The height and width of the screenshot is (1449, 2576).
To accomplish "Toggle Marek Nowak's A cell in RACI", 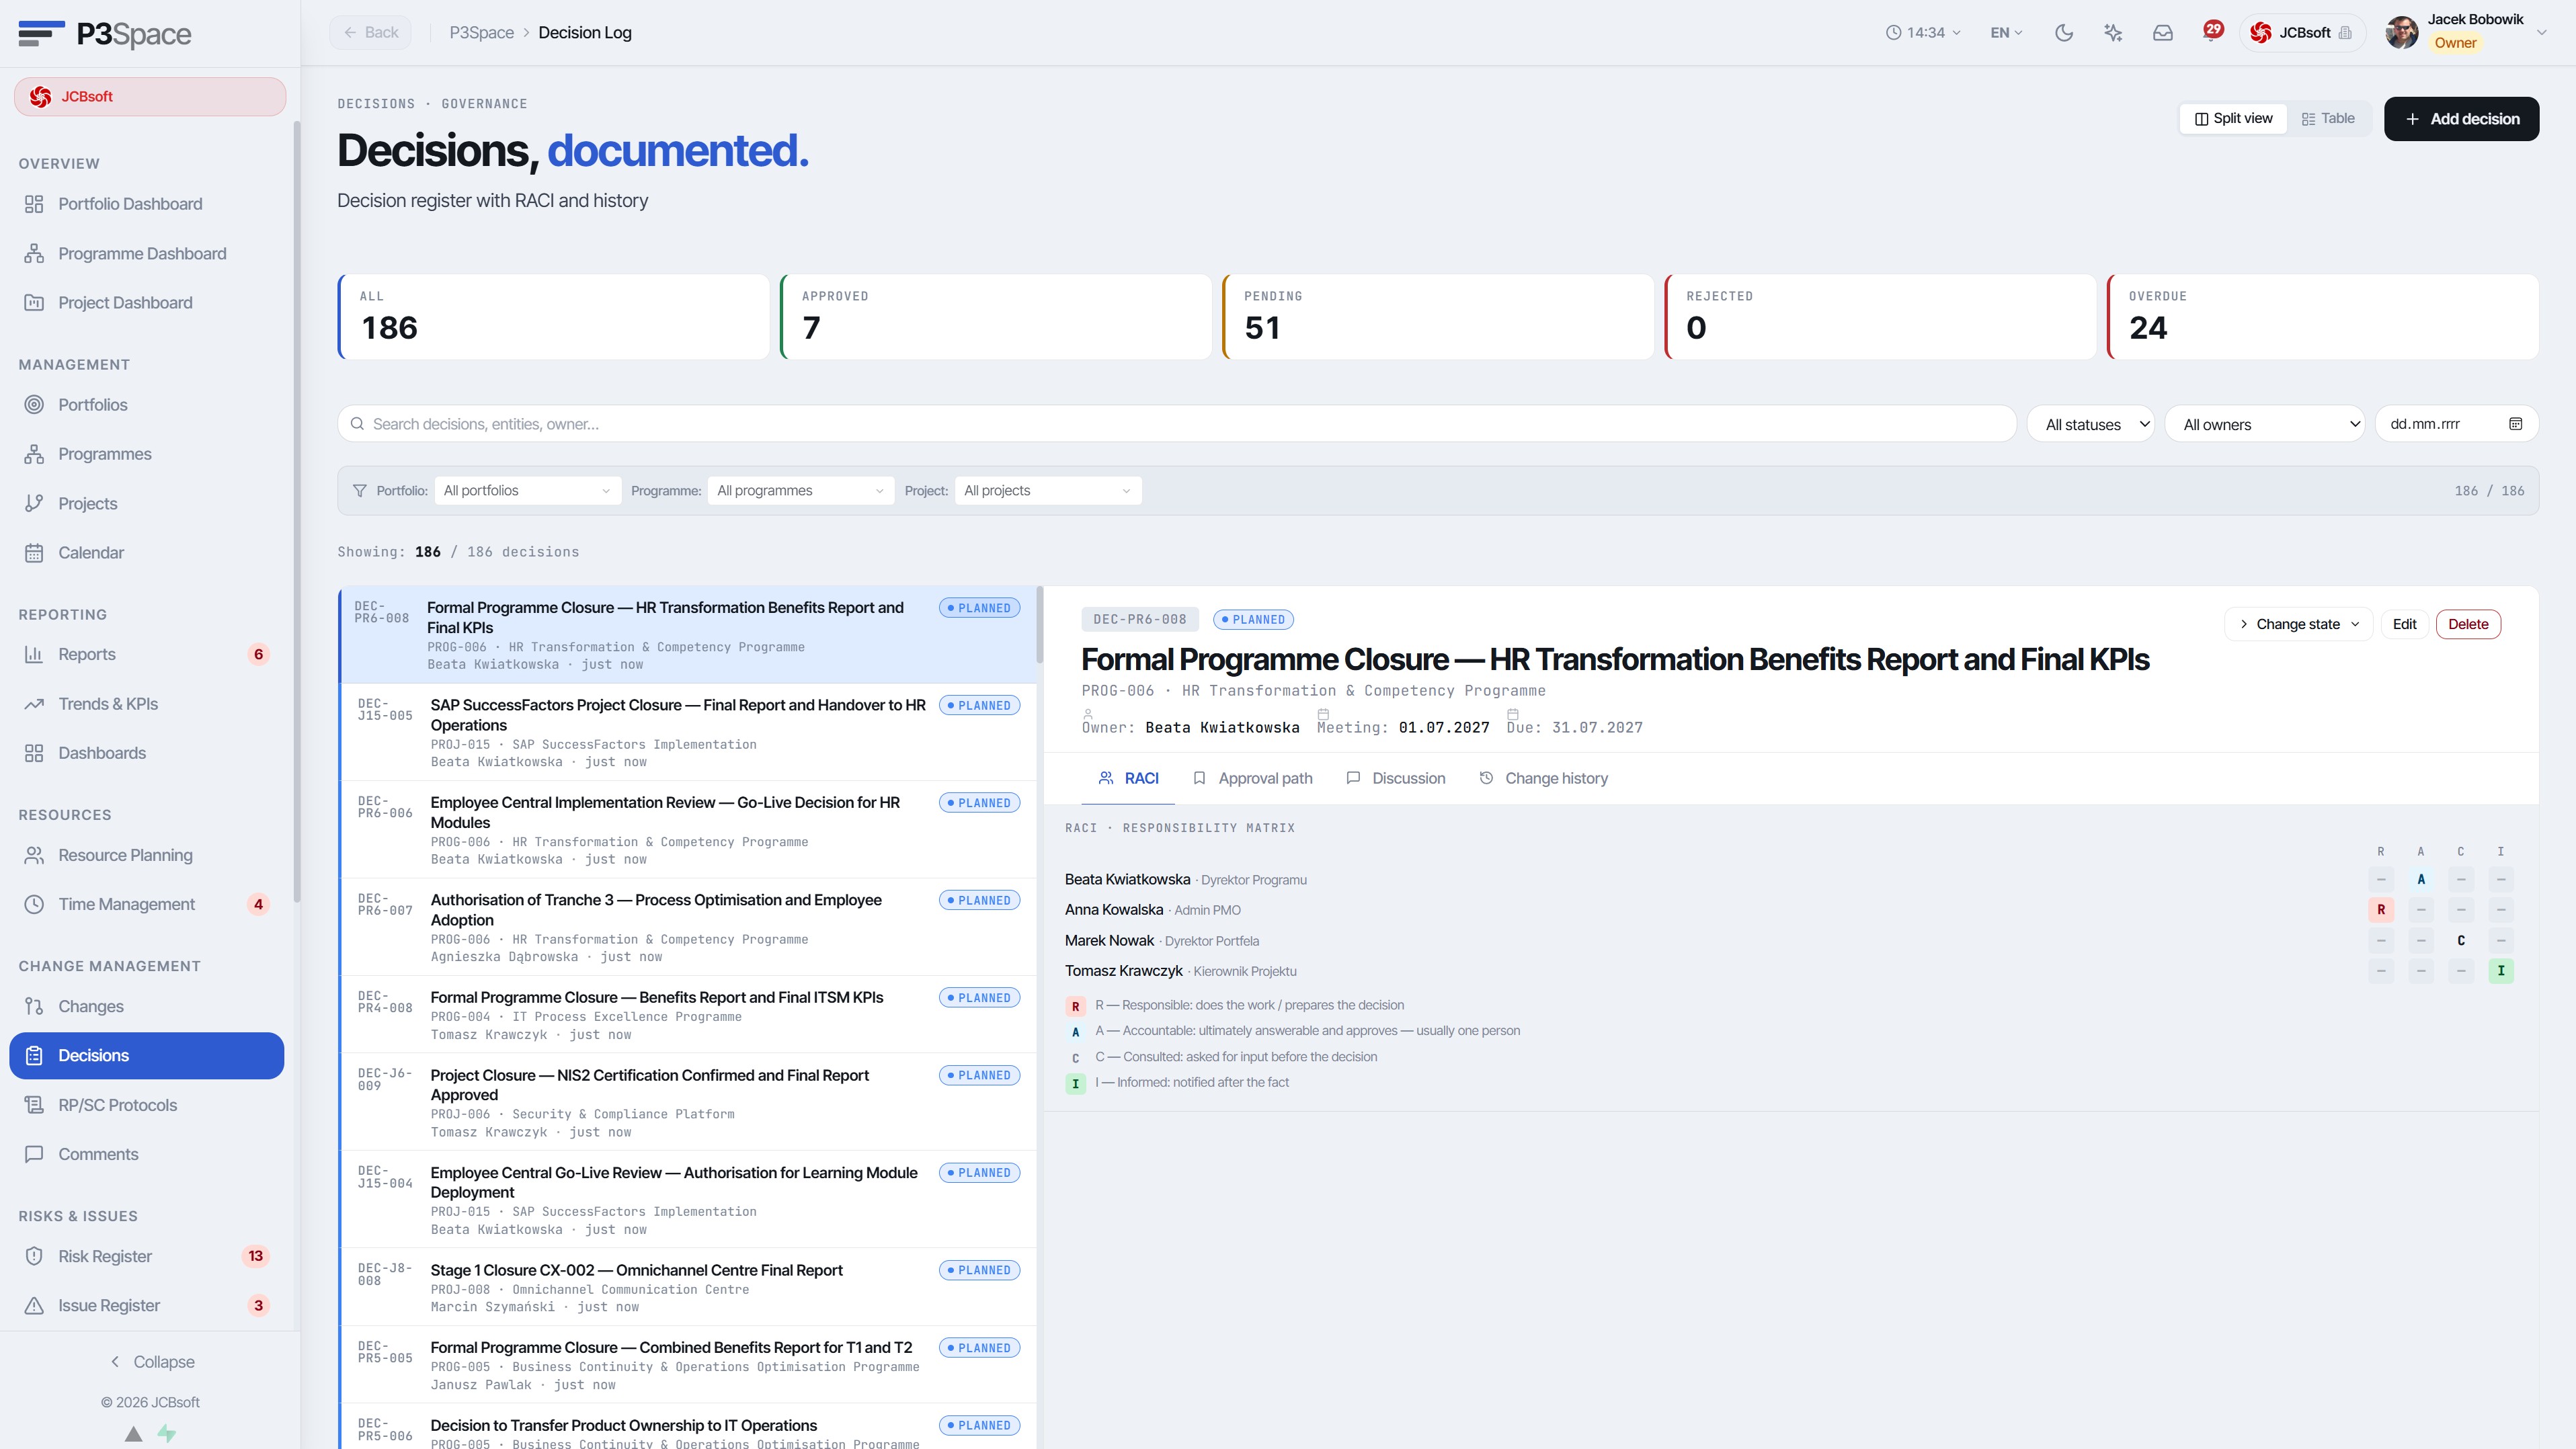I will (x=2421, y=941).
